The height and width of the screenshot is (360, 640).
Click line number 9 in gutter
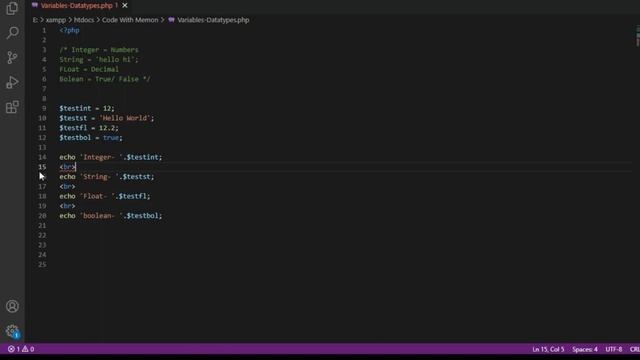pos(44,108)
